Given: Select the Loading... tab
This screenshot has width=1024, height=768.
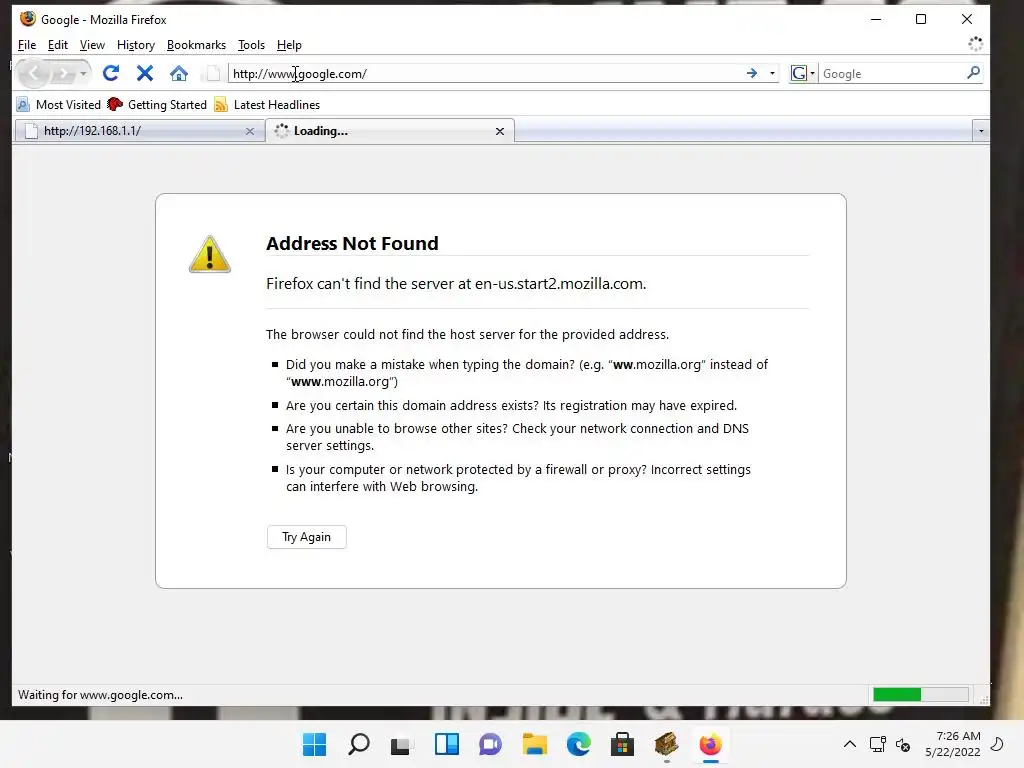Looking at the screenshot, I should tap(390, 131).
